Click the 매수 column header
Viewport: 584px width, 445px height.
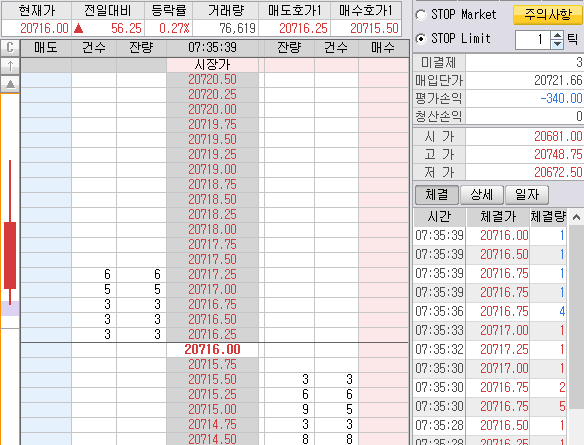(383, 48)
